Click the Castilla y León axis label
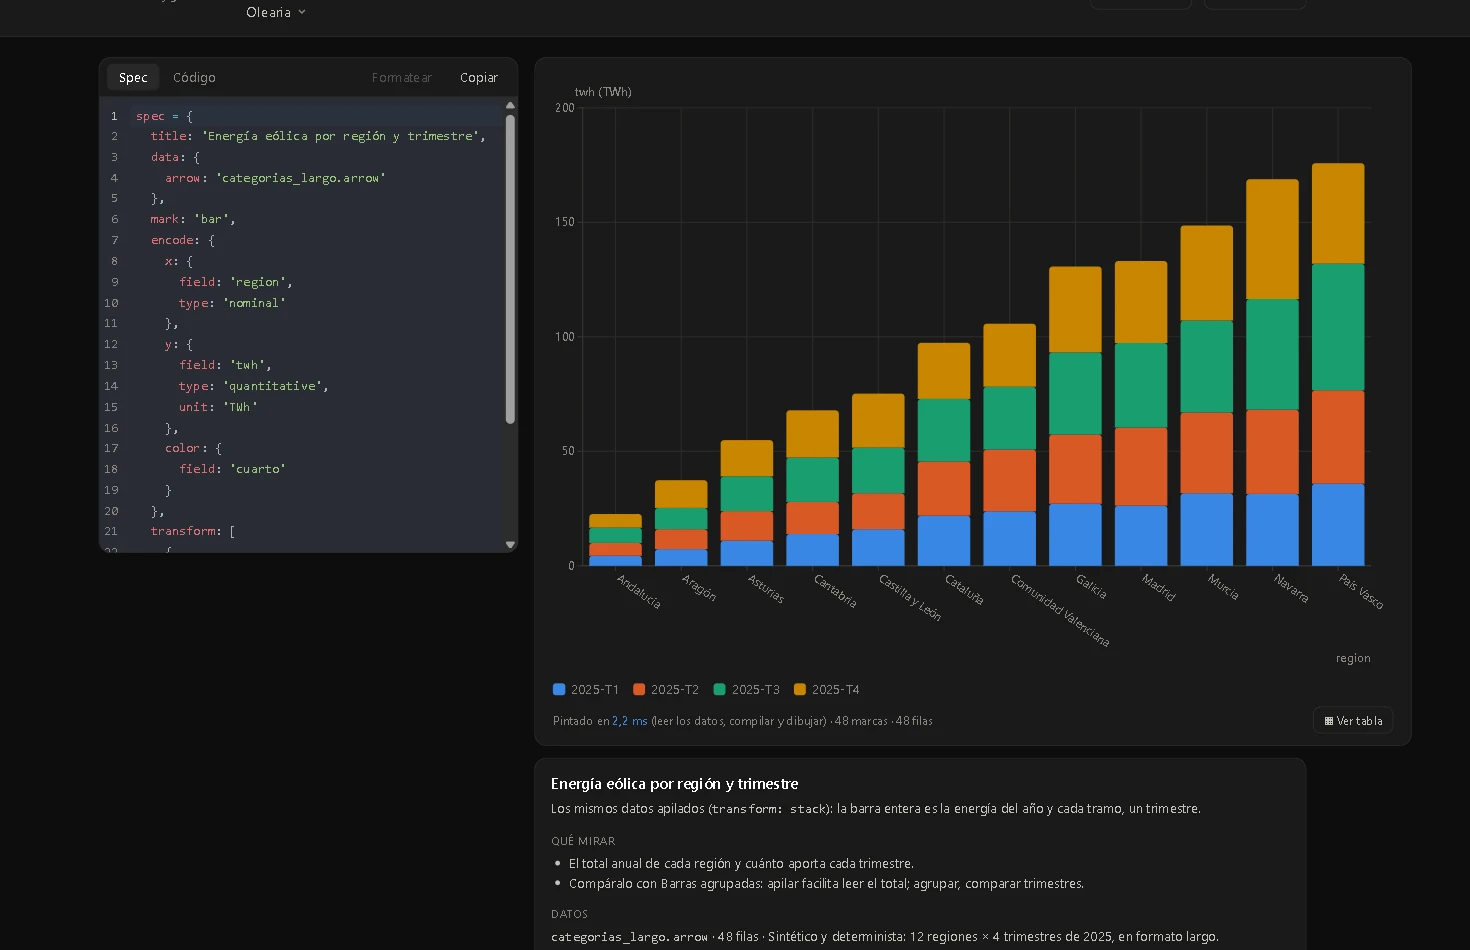The image size is (1470, 950). (x=910, y=597)
